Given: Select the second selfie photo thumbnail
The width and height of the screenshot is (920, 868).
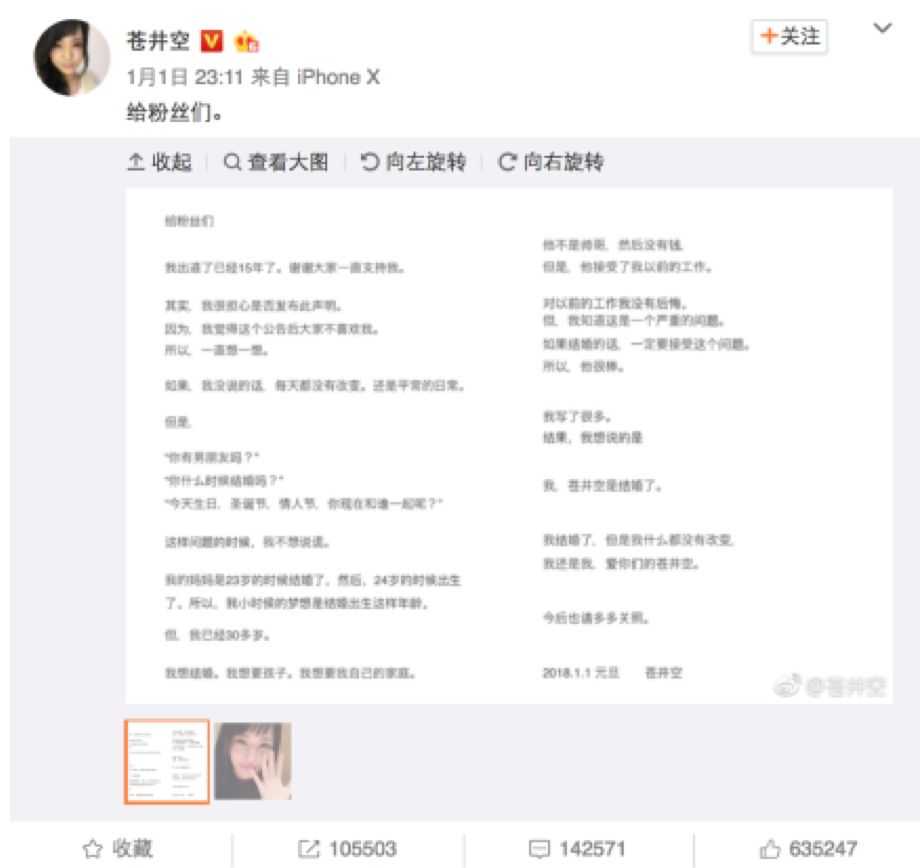Looking at the screenshot, I should tap(253, 761).
